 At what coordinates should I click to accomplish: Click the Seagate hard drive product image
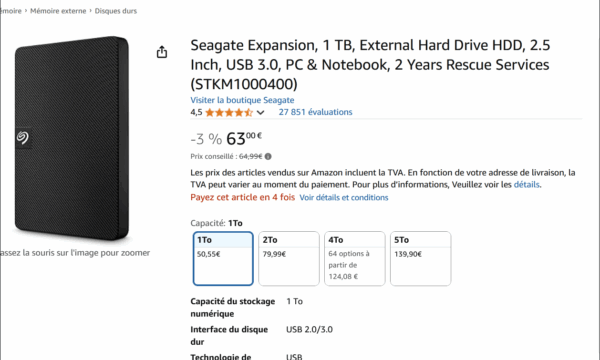(x=72, y=138)
